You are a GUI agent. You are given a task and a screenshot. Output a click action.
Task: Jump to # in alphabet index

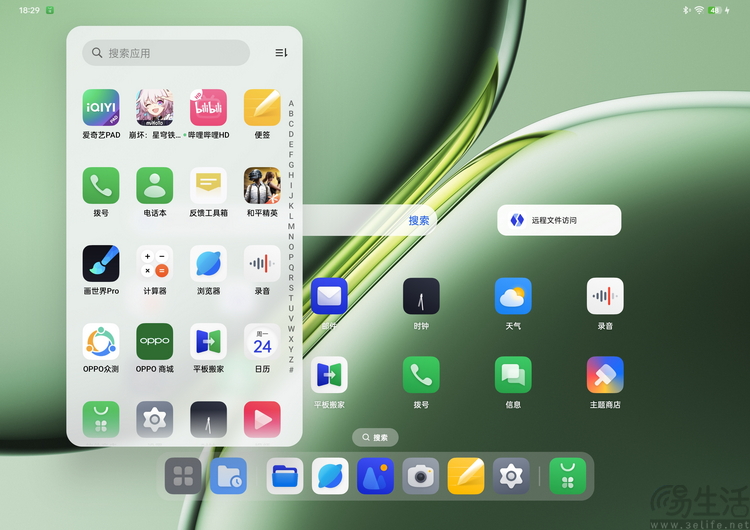[x=291, y=370]
